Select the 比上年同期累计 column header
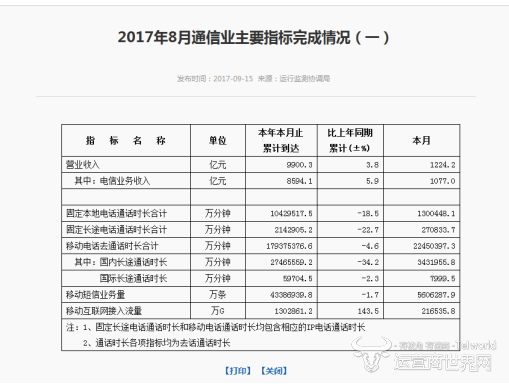The width and height of the screenshot is (509, 384). tap(350, 140)
